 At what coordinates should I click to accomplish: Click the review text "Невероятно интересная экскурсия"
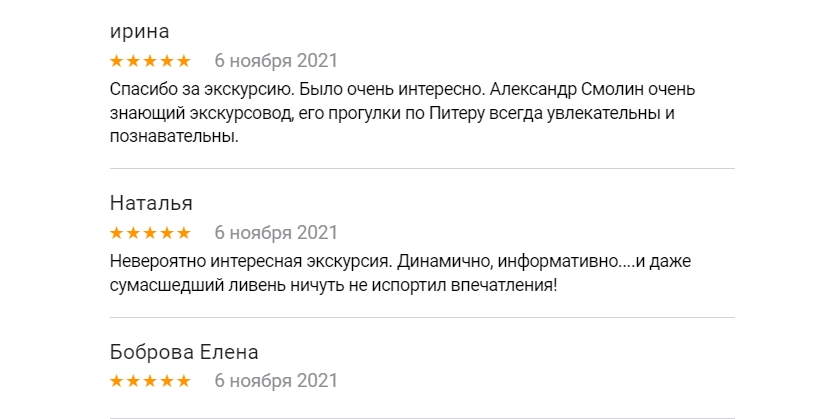(400, 274)
